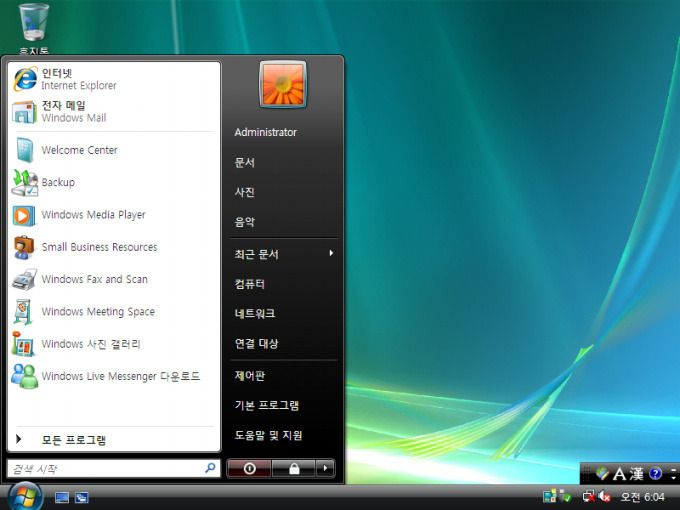The image size is (680, 510).
Task: Click language bar input mode A
Action: pos(619,474)
